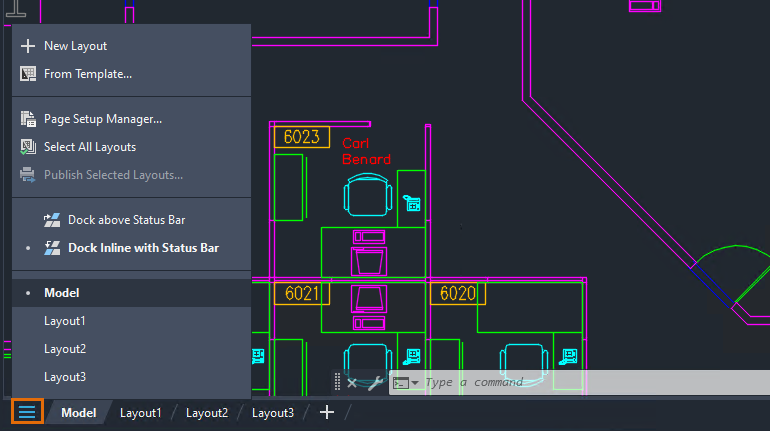Open the Layout3 tab in the bottom bar
Viewport: 770px width, 431px height.
(273, 413)
